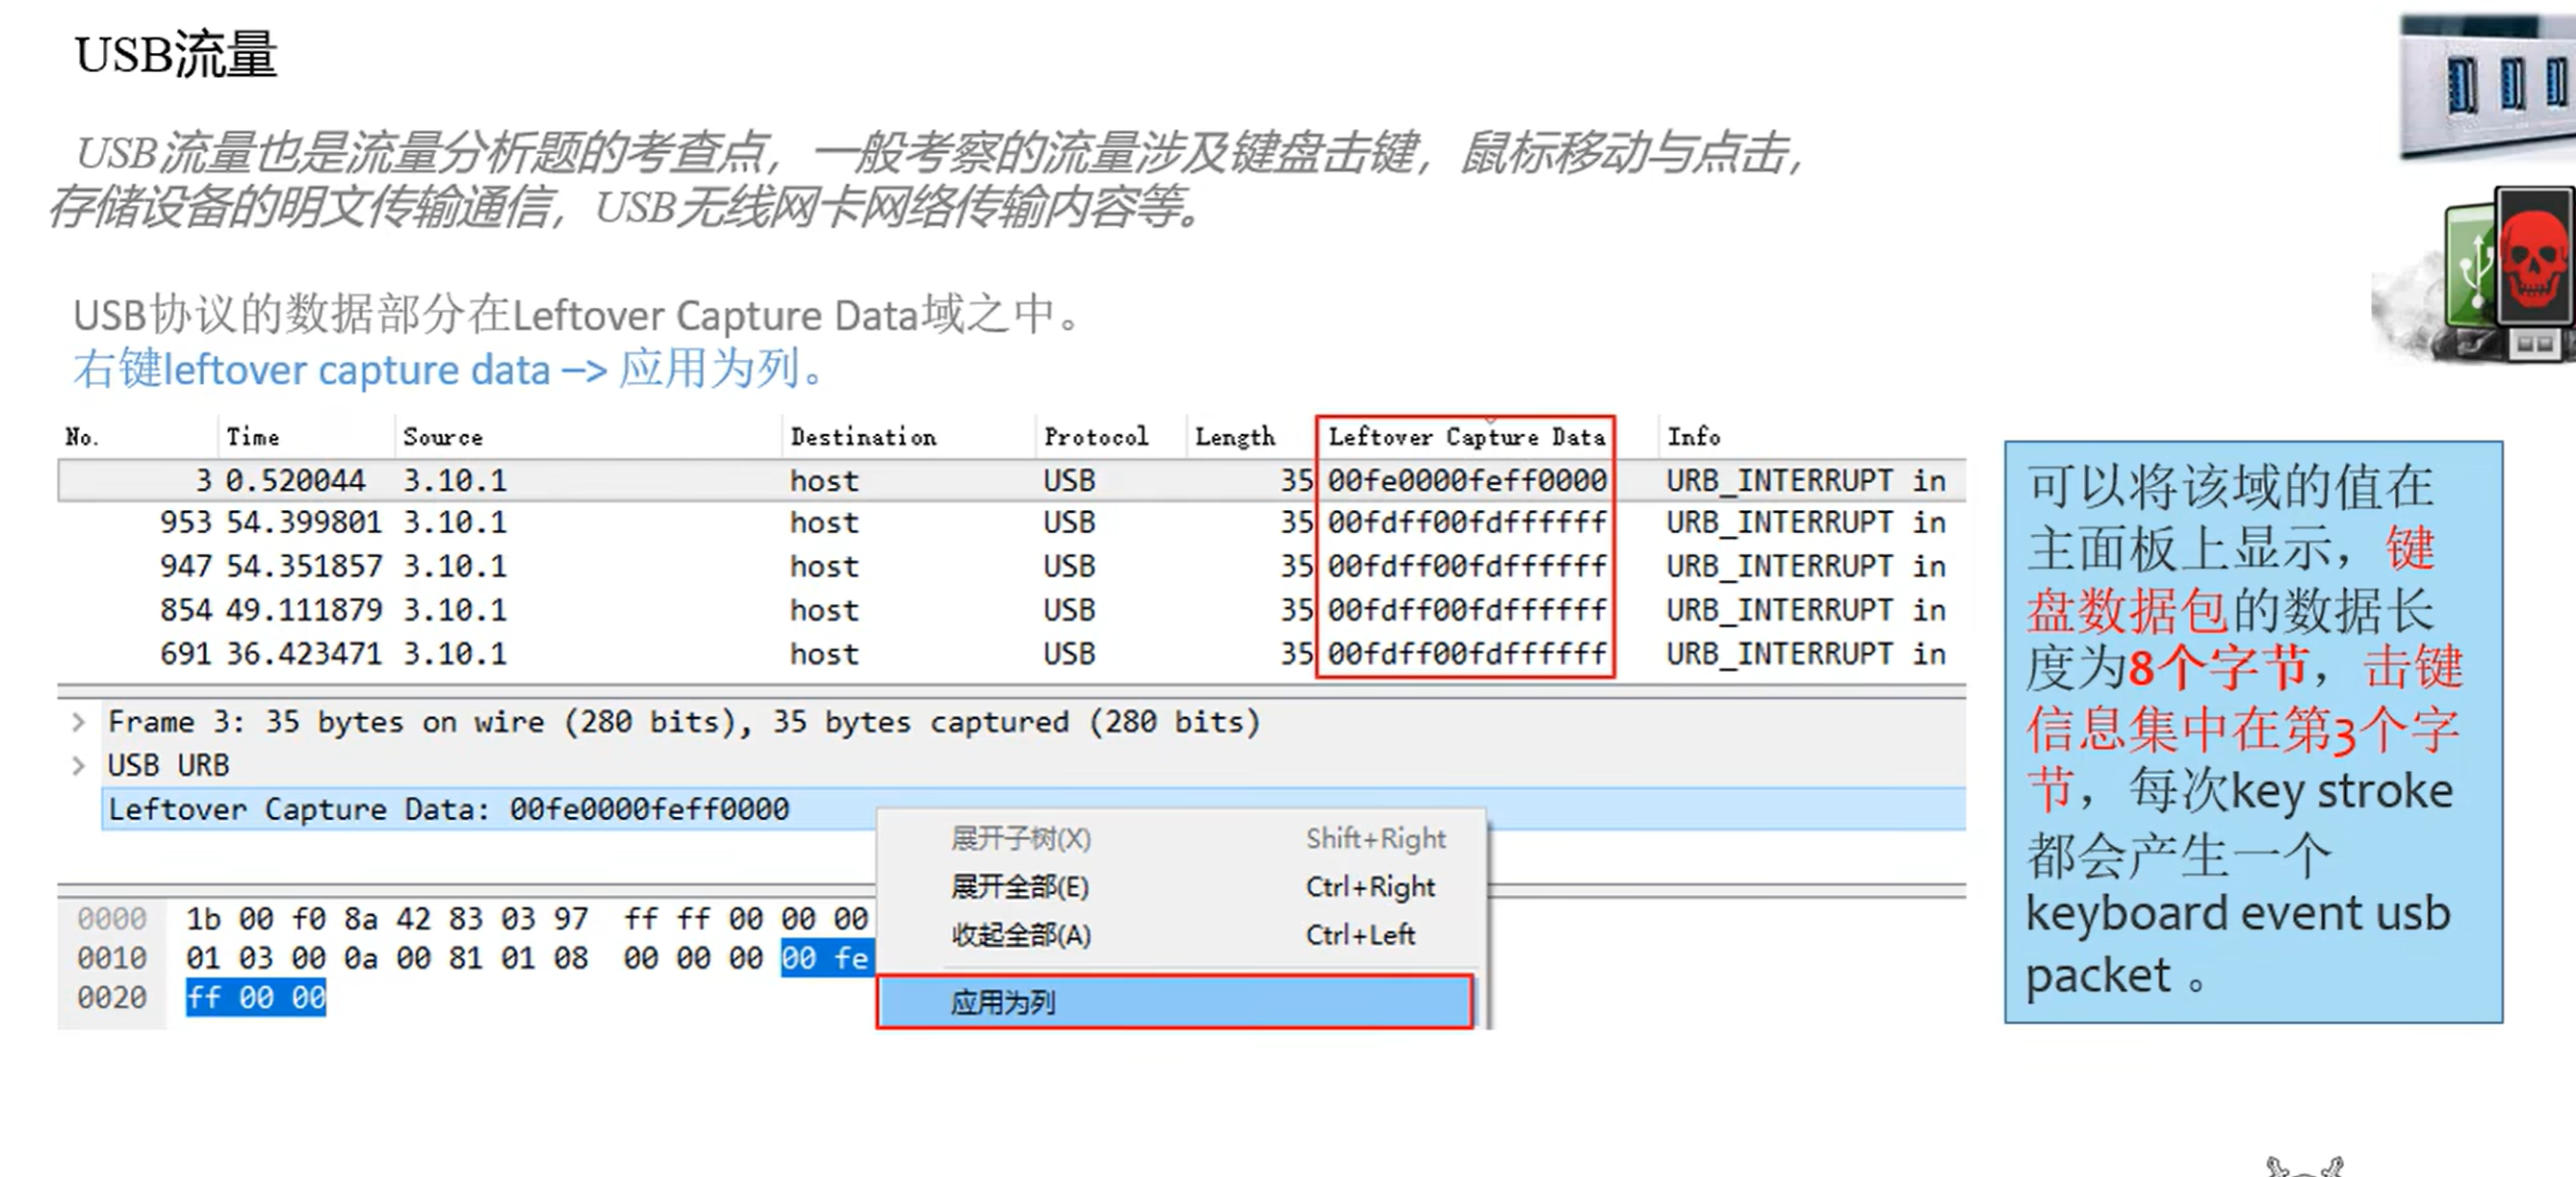
Task: Expand the Frame 3 tree node
Action: click(79, 722)
